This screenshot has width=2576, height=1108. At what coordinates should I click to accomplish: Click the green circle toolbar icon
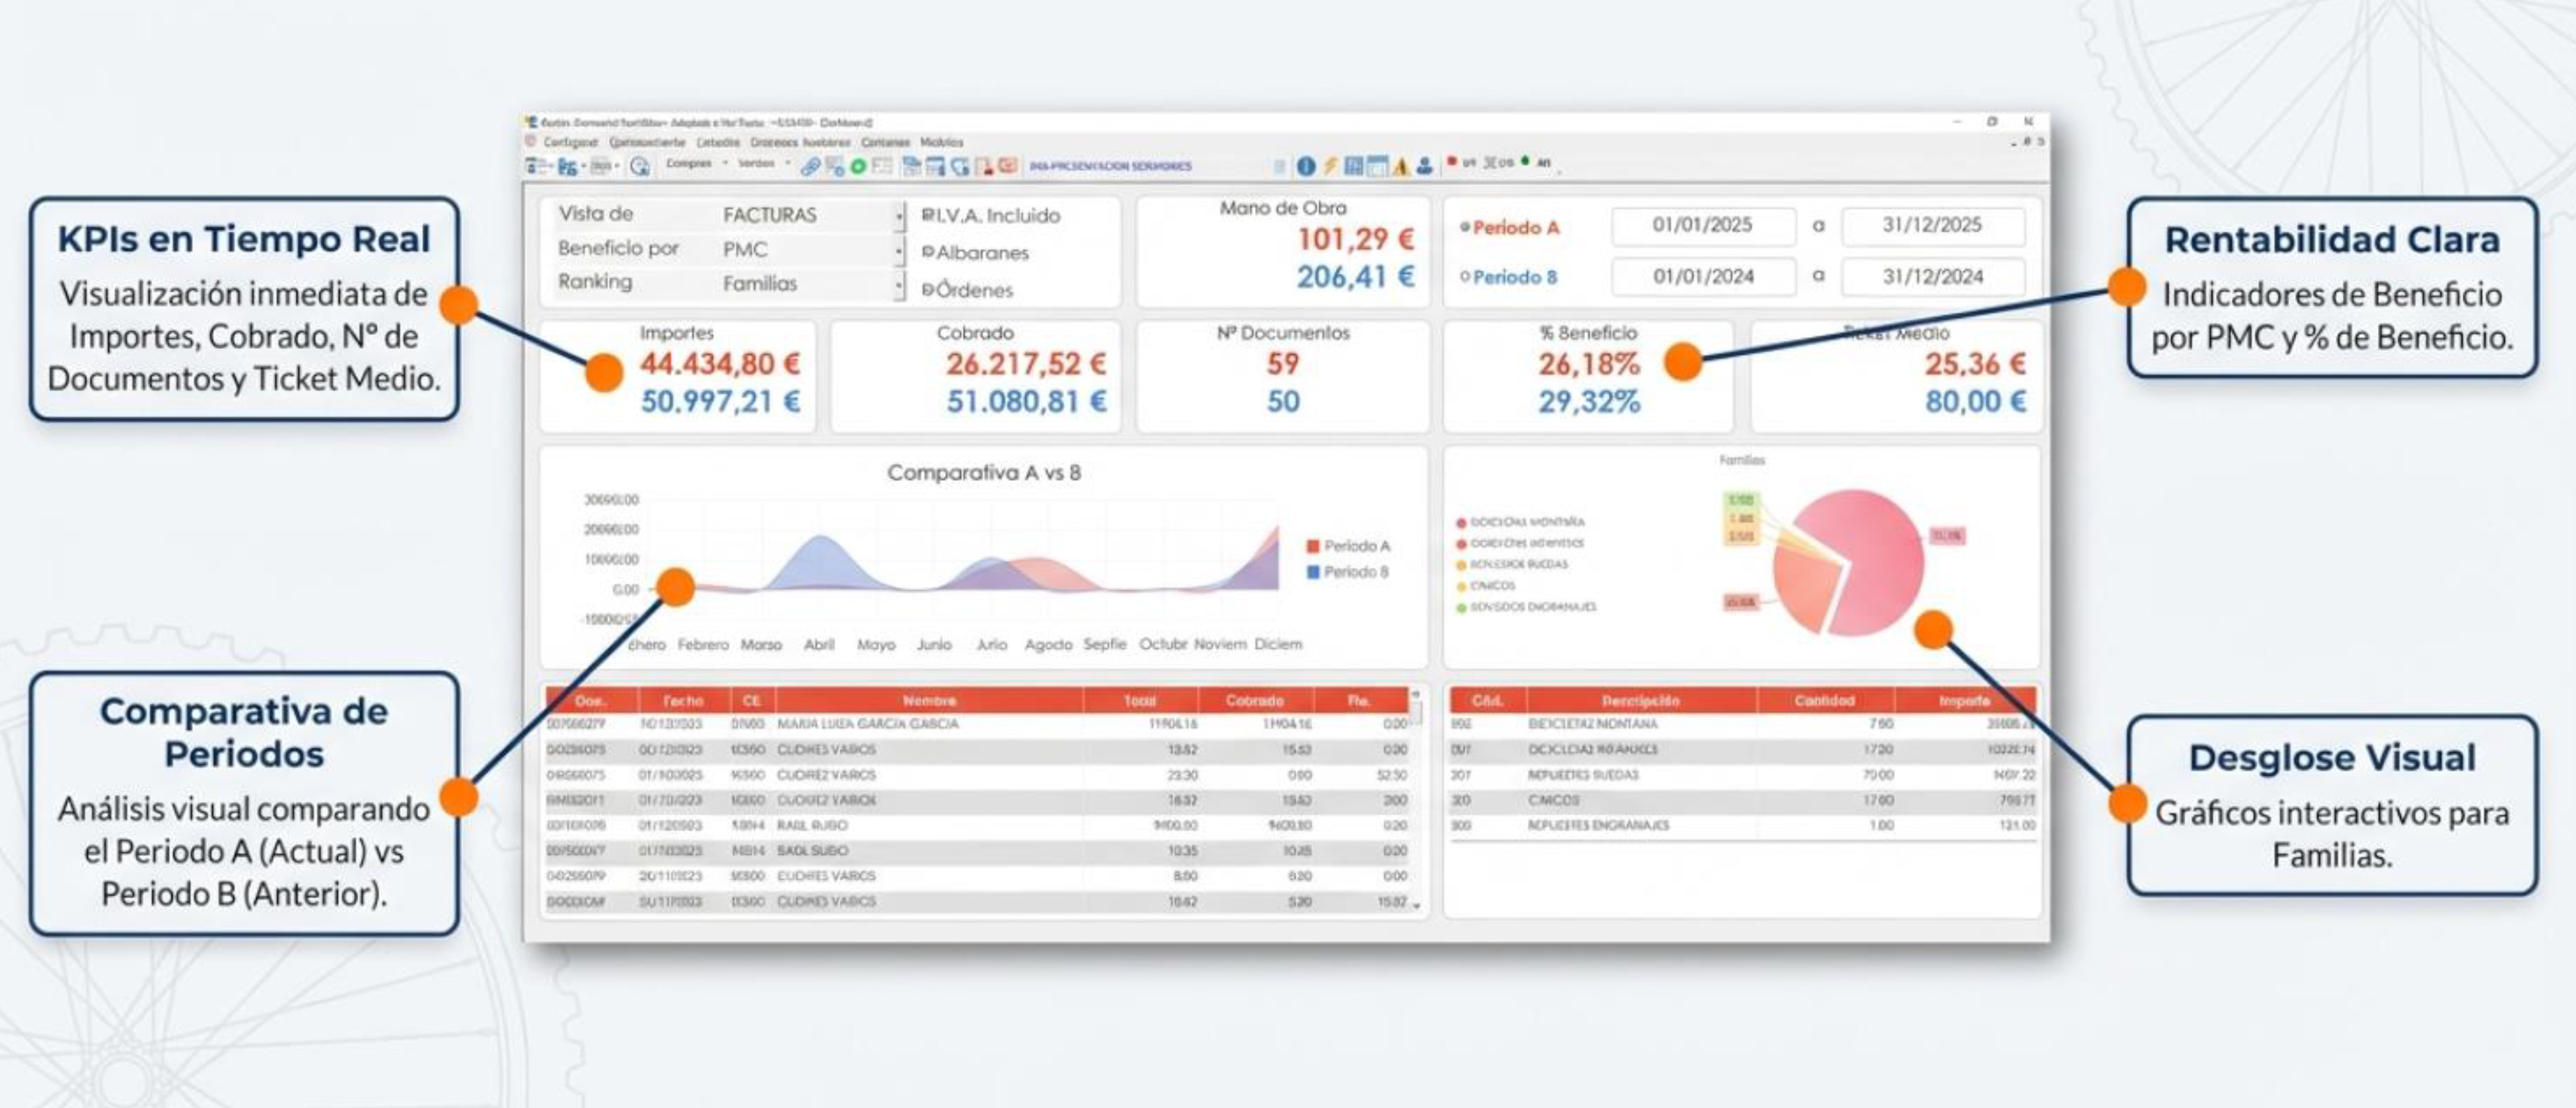858,166
